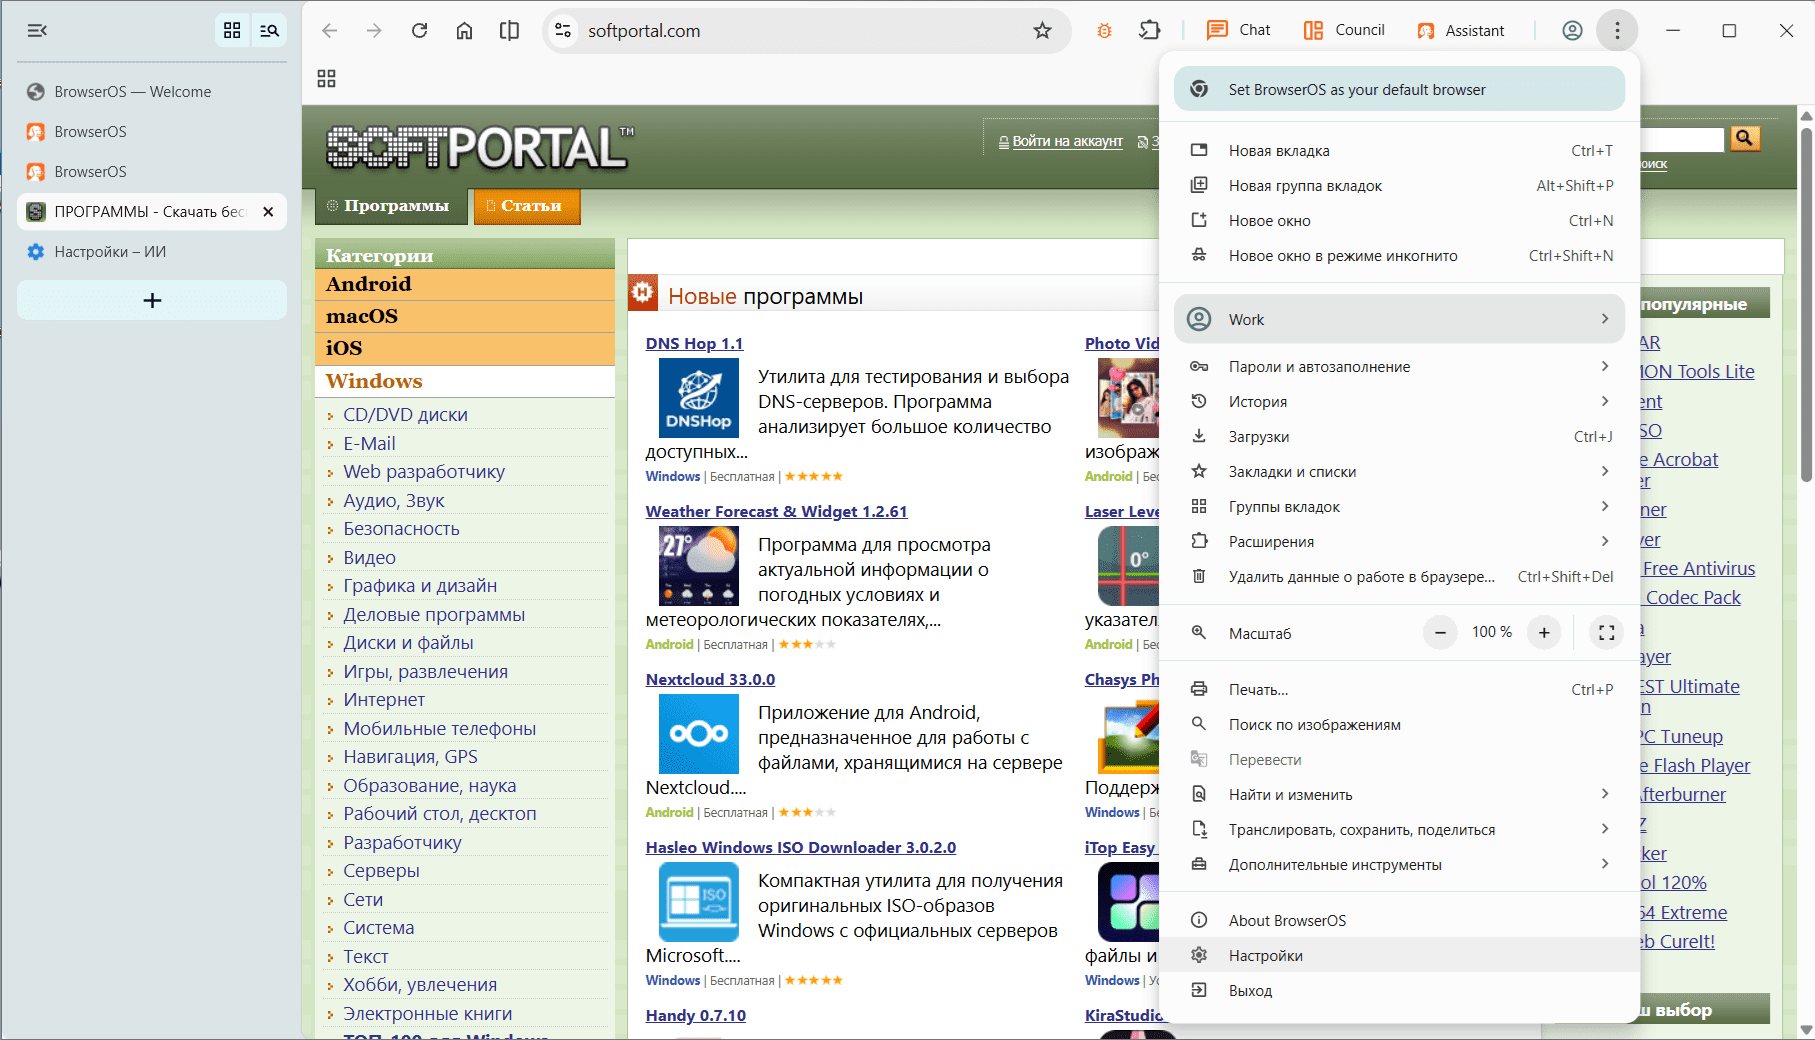Open About BrowserOS
The image size is (1815, 1040).
pos(1399,921)
